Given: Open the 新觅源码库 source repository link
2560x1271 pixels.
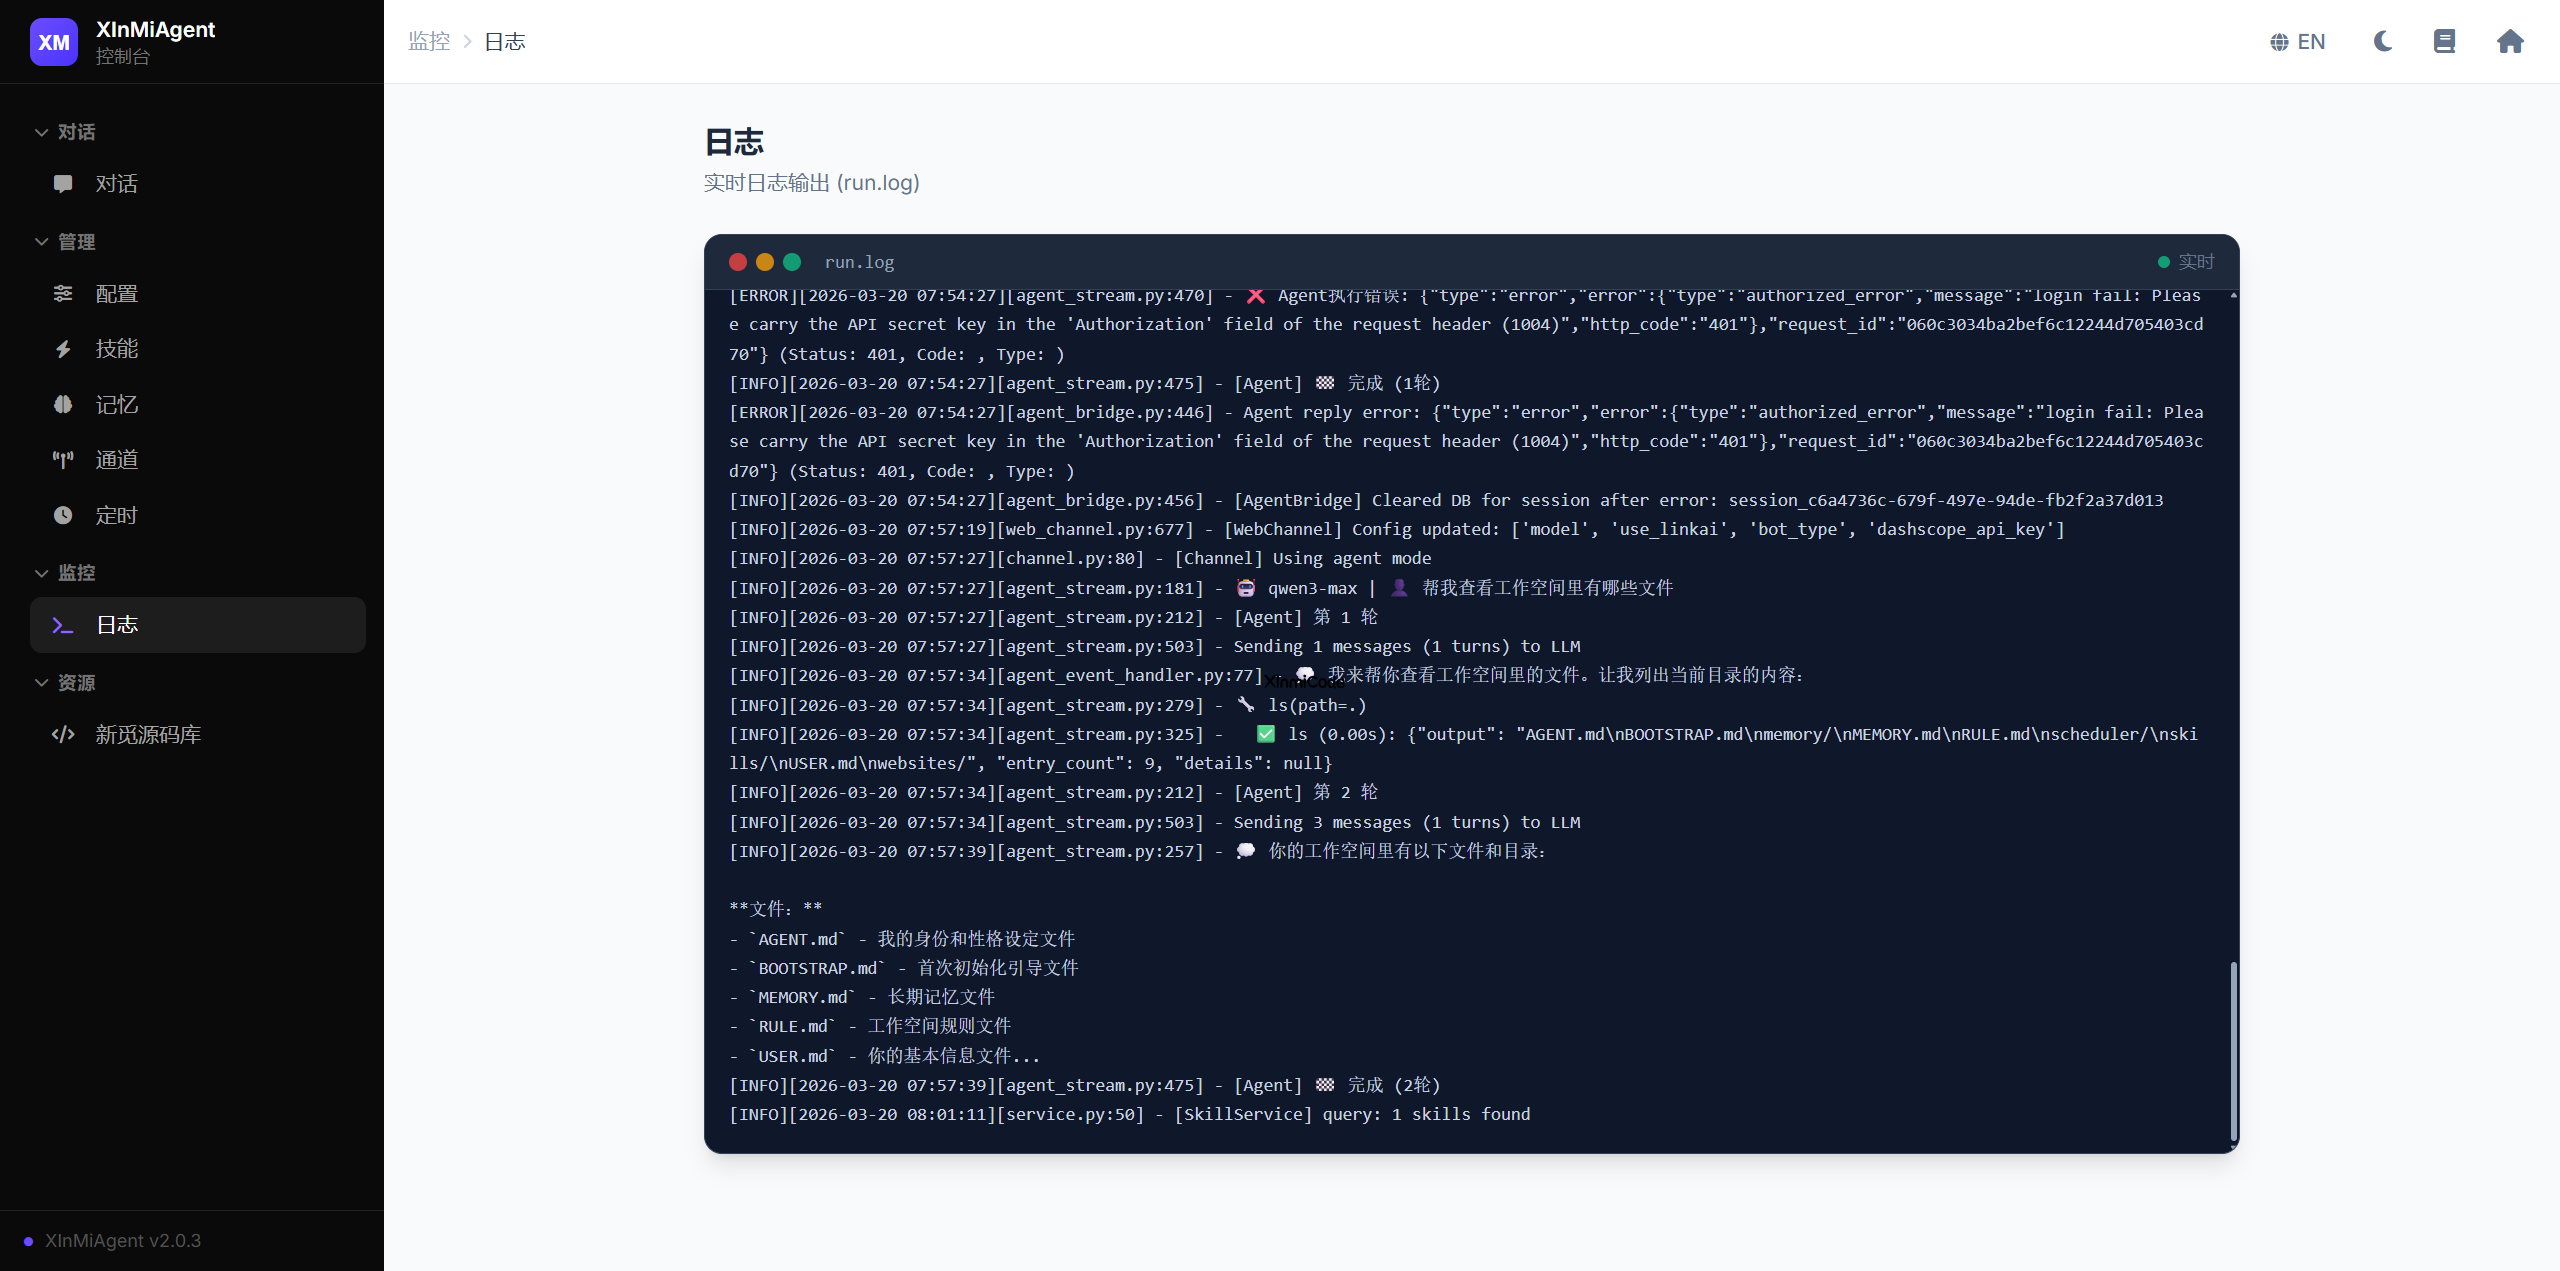Looking at the screenshot, I should (x=148, y=735).
